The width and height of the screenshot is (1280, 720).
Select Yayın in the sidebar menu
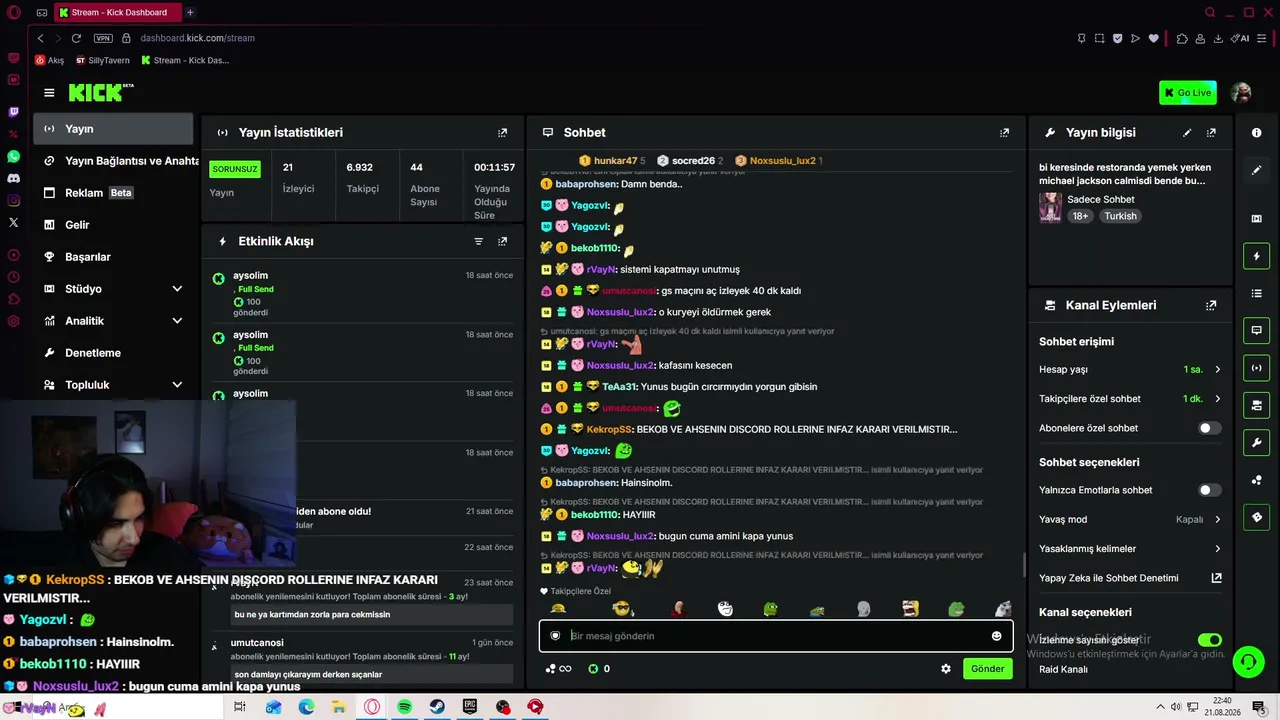(x=113, y=129)
